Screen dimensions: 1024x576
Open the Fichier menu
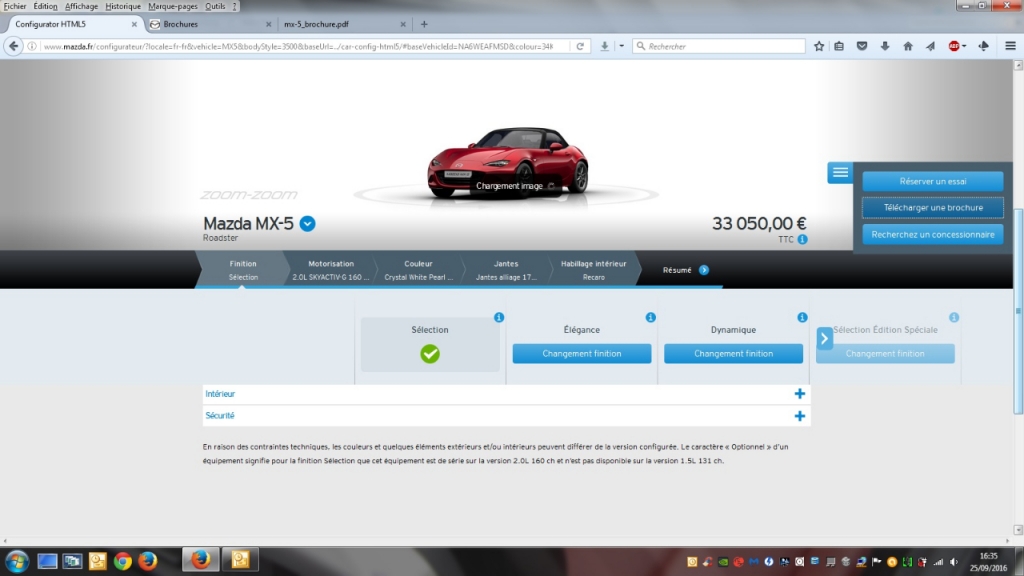(x=15, y=7)
